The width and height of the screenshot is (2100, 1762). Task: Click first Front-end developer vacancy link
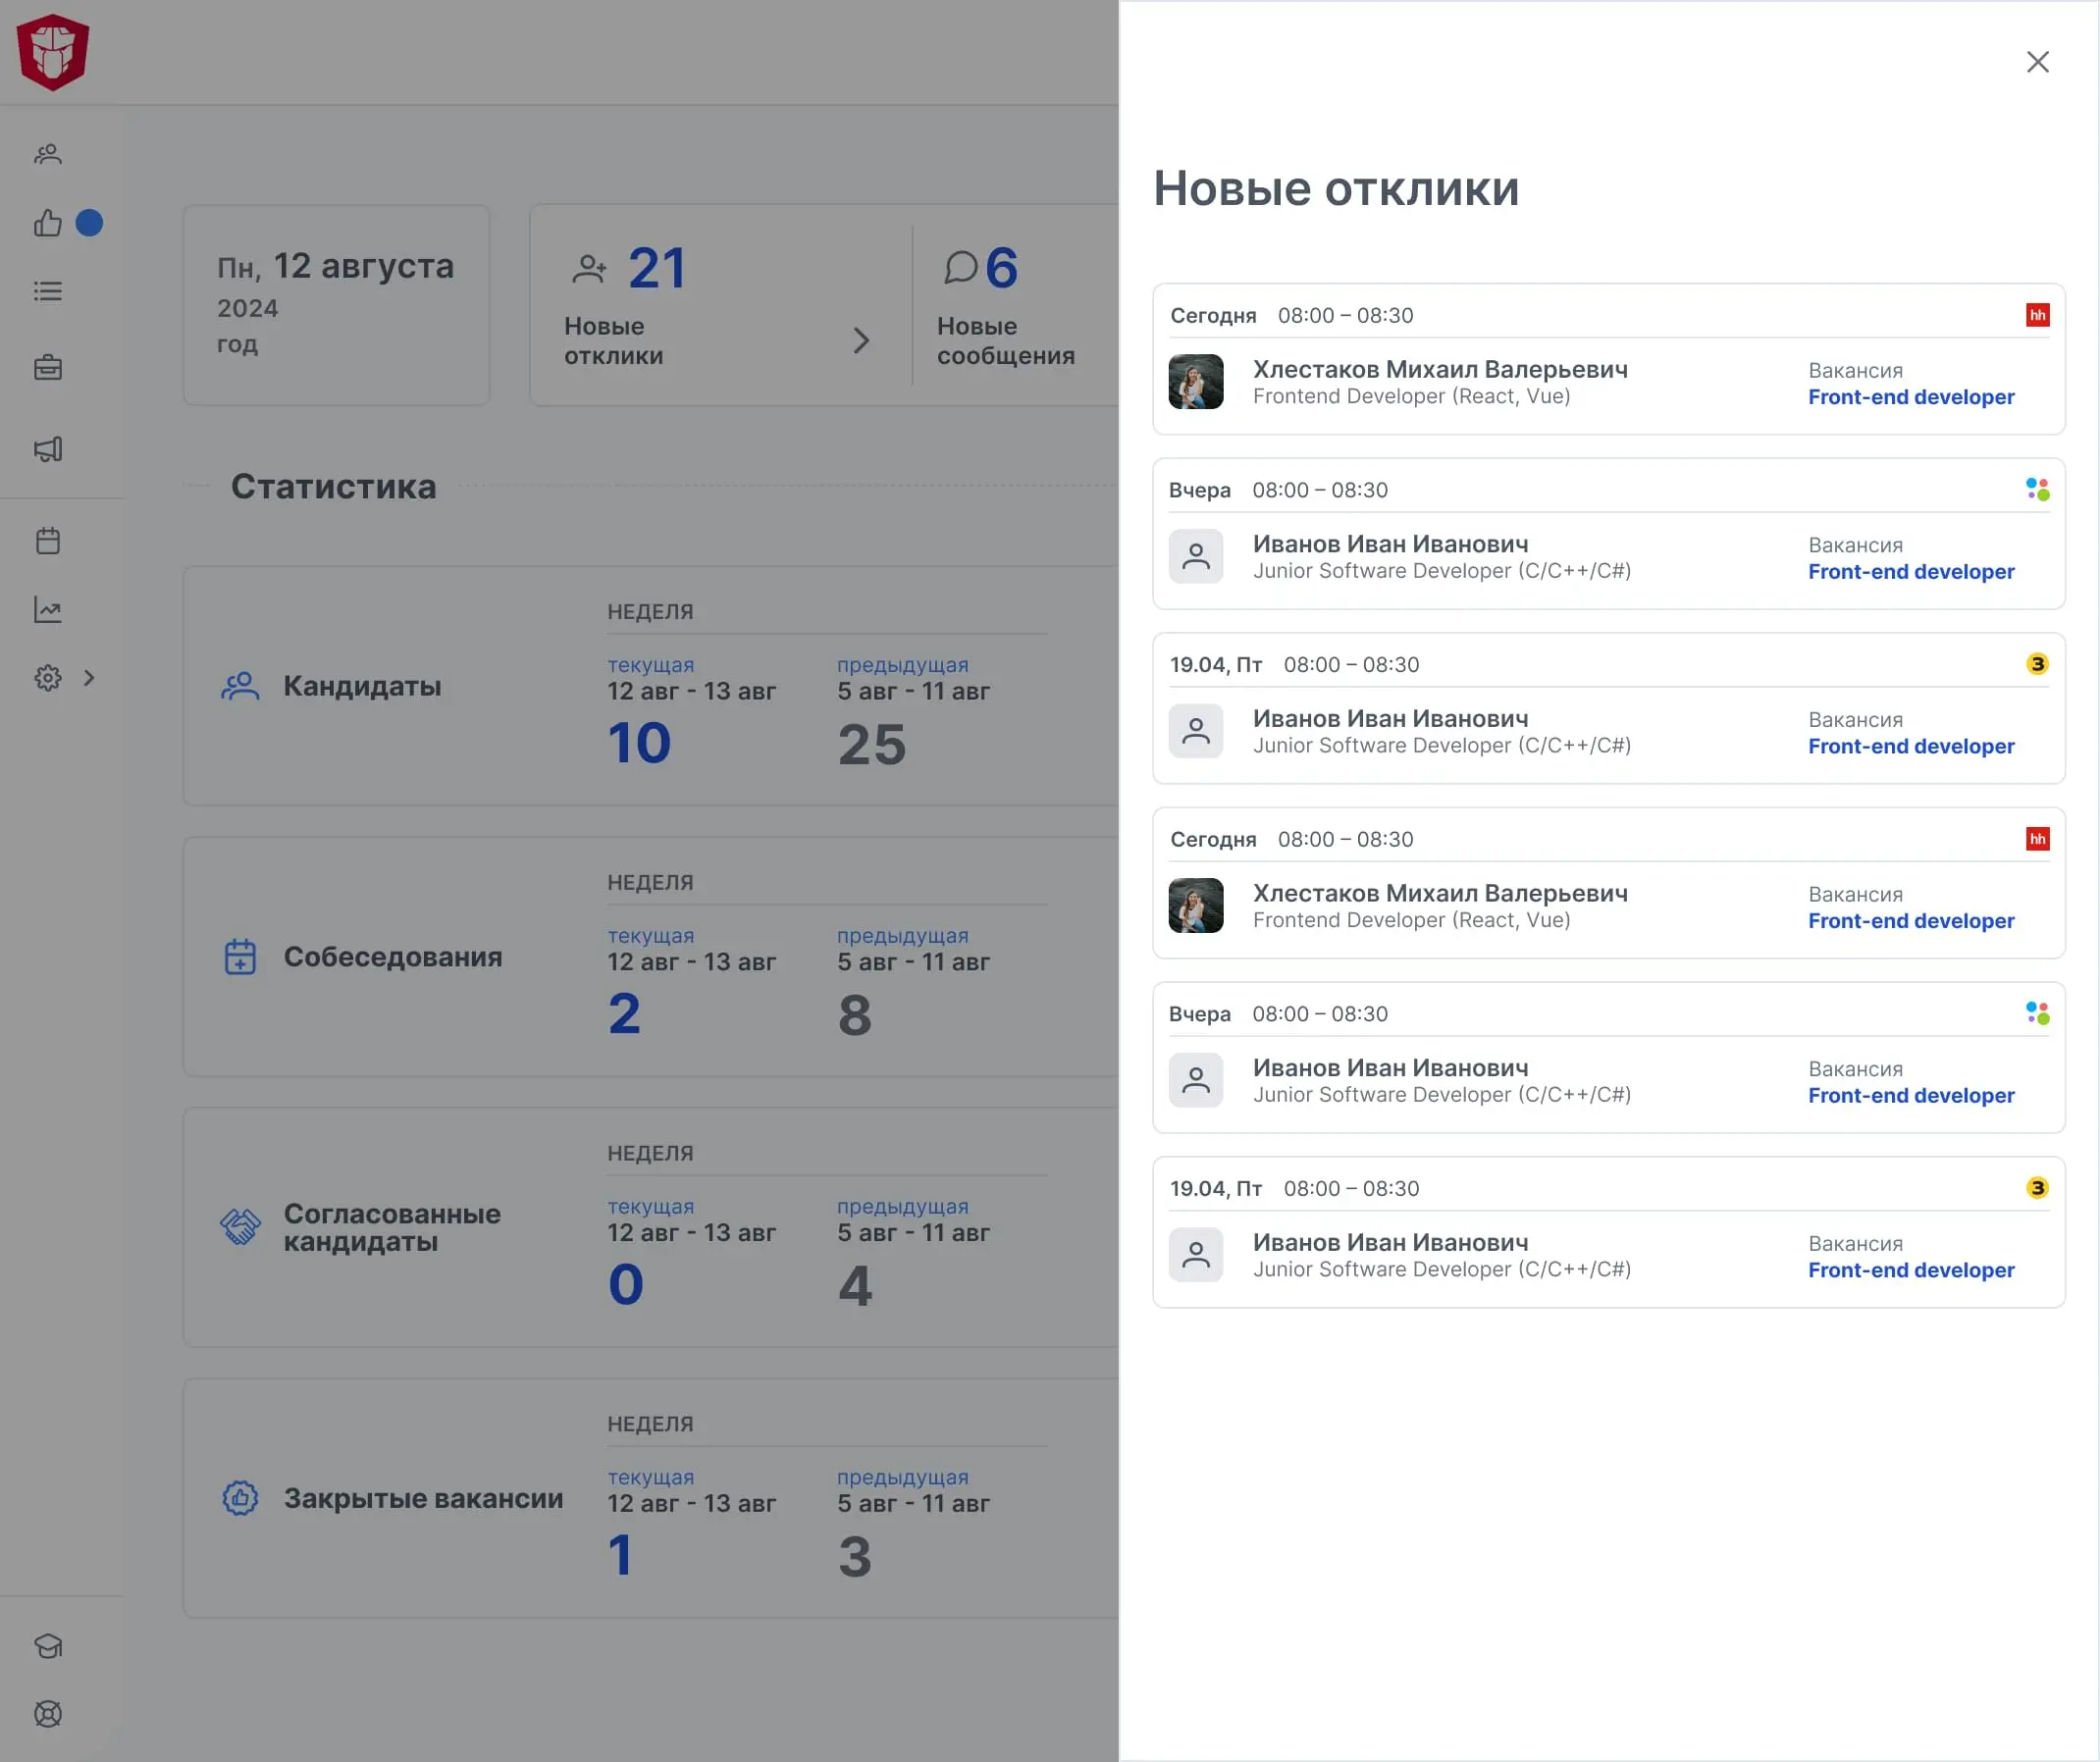tap(1910, 397)
